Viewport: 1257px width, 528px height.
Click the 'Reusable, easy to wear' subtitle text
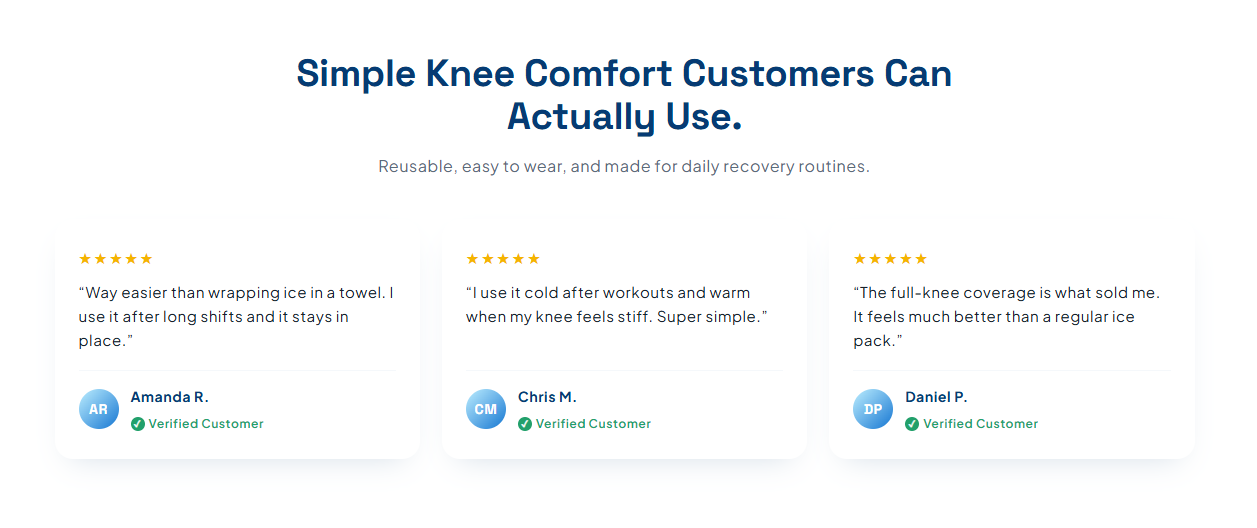pyautogui.click(x=624, y=166)
